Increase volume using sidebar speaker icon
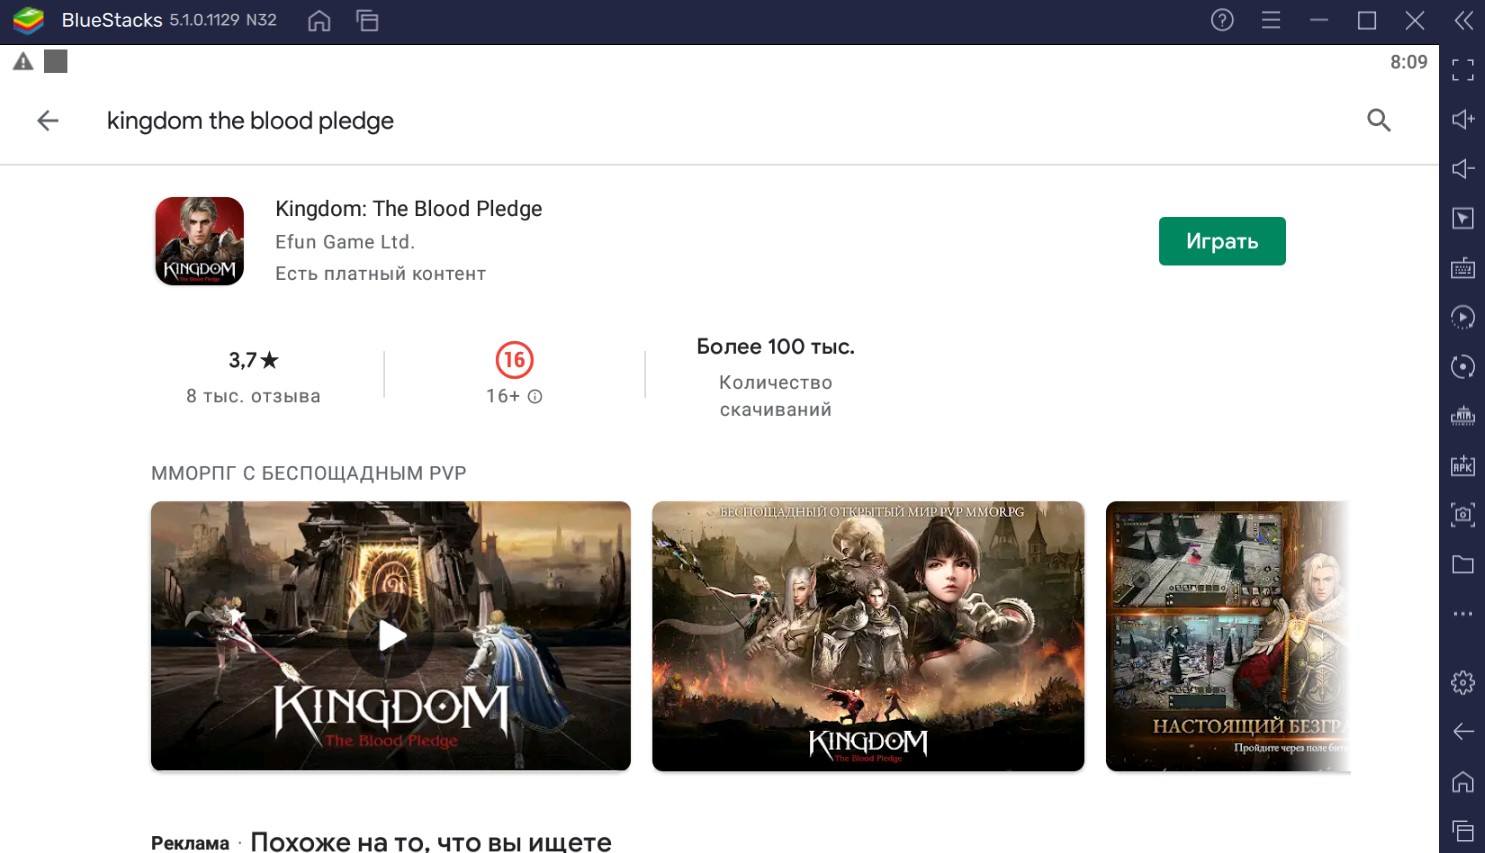Screen dimensions: 1485x853 pos(1463,119)
